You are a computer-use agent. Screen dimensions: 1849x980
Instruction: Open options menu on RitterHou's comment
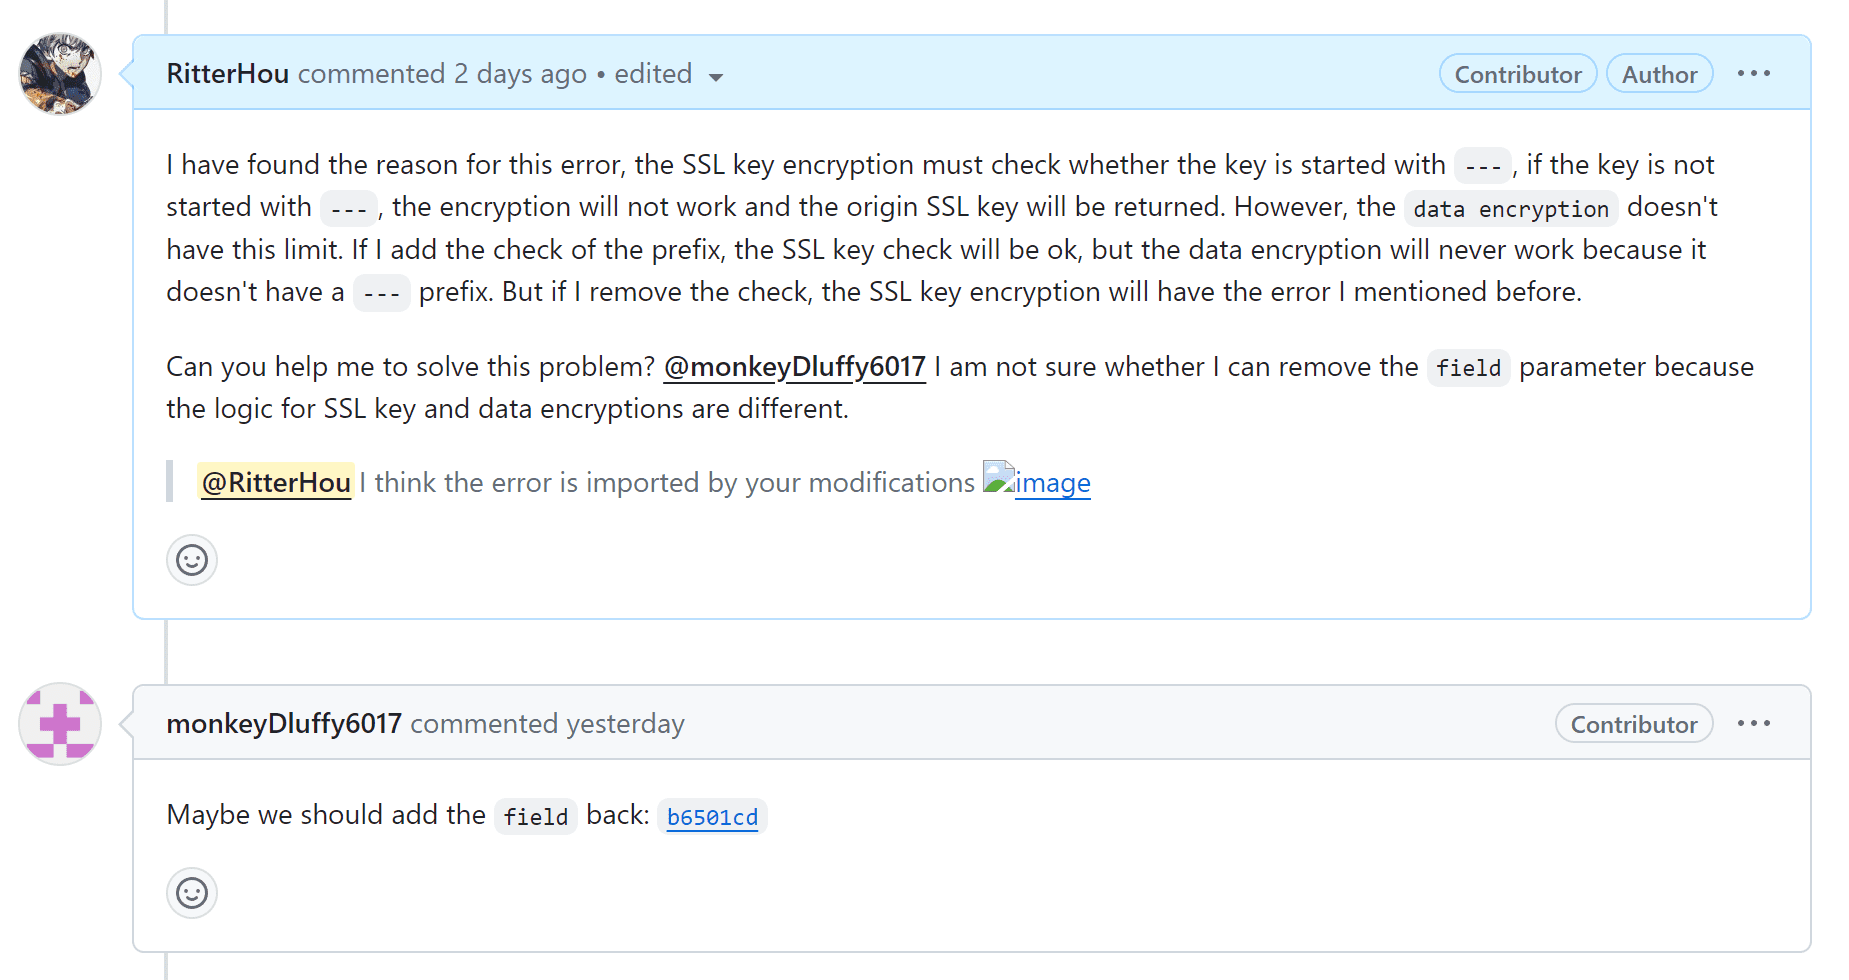click(x=1754, y=74)
